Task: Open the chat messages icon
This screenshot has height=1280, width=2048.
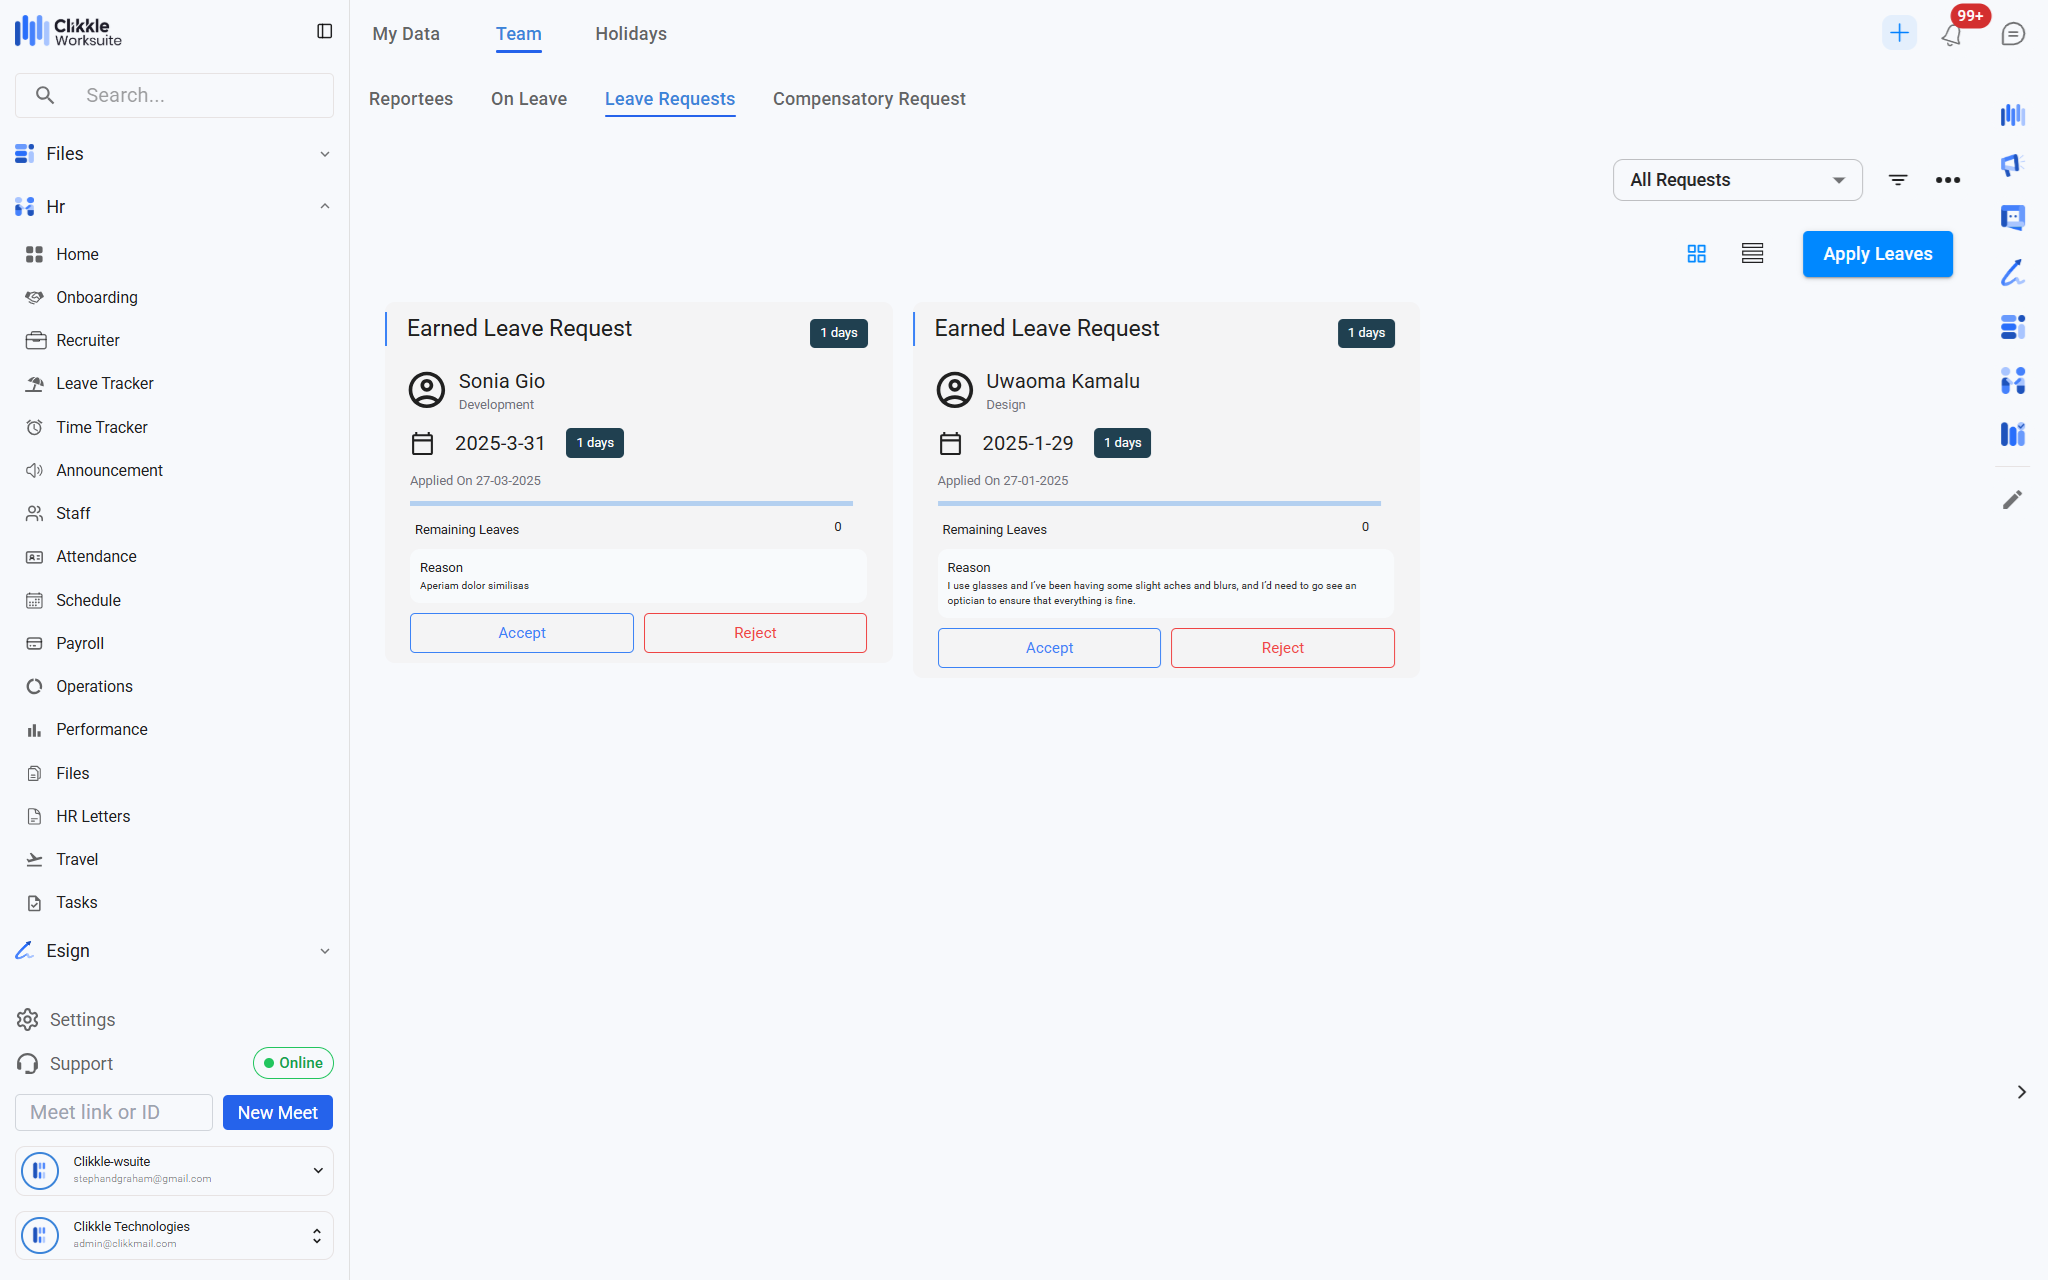Action: pyautogui.click(x=2013, y=34)
